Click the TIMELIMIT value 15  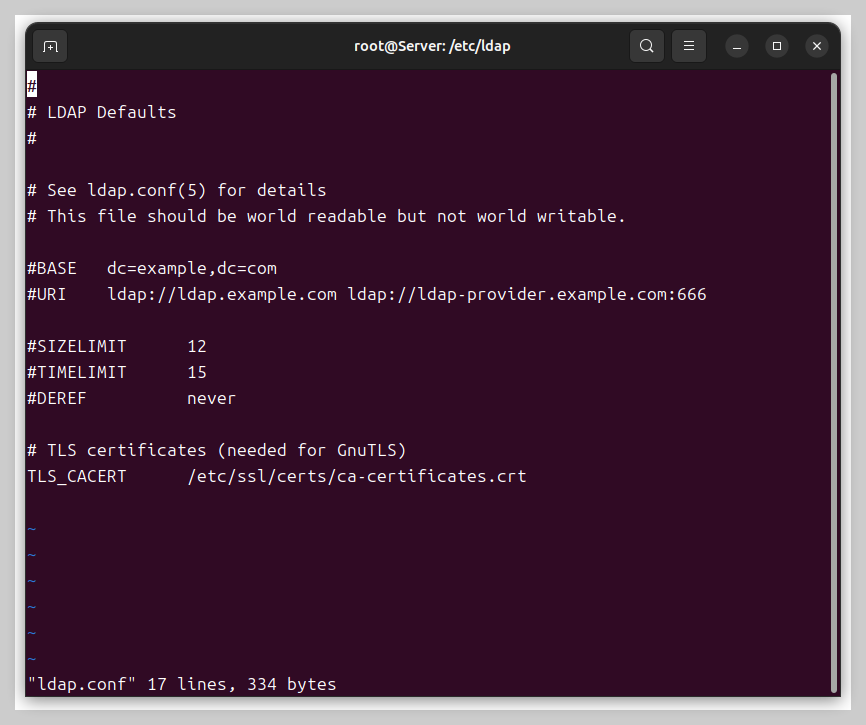click(197, 372)
